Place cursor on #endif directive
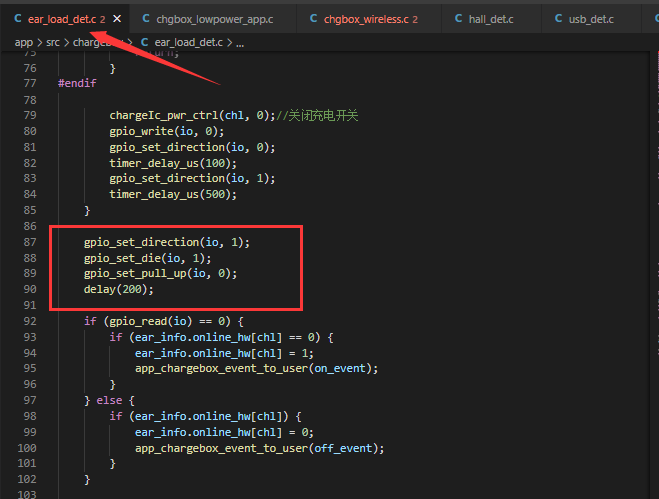Screen dimensions: 659x499 (x=77, y=83)
